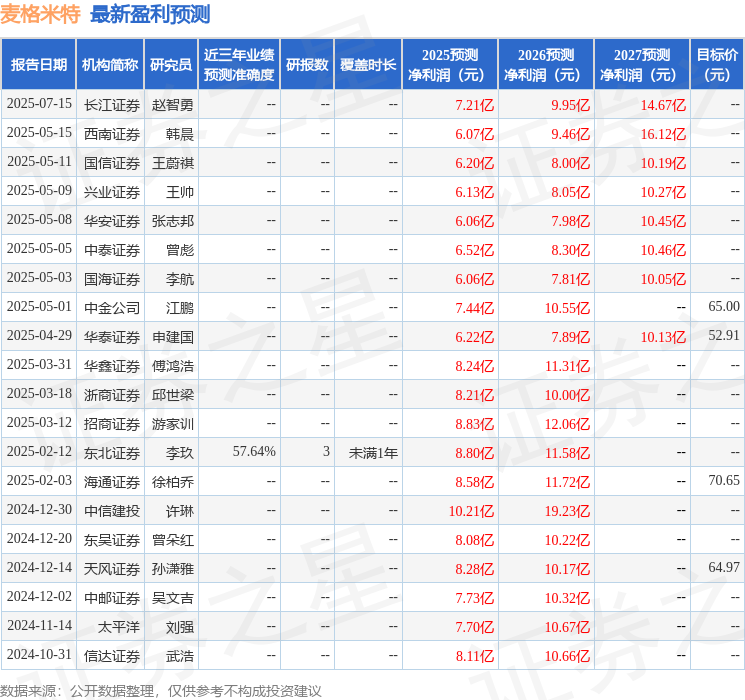Click the target price 65.00
The image size is (745, 700).
tap(724, 307)
